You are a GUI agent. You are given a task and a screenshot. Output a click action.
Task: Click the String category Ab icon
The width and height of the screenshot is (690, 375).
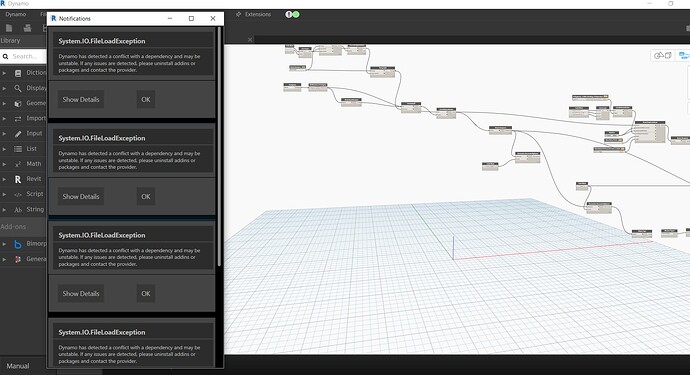(x=18, y=210)
